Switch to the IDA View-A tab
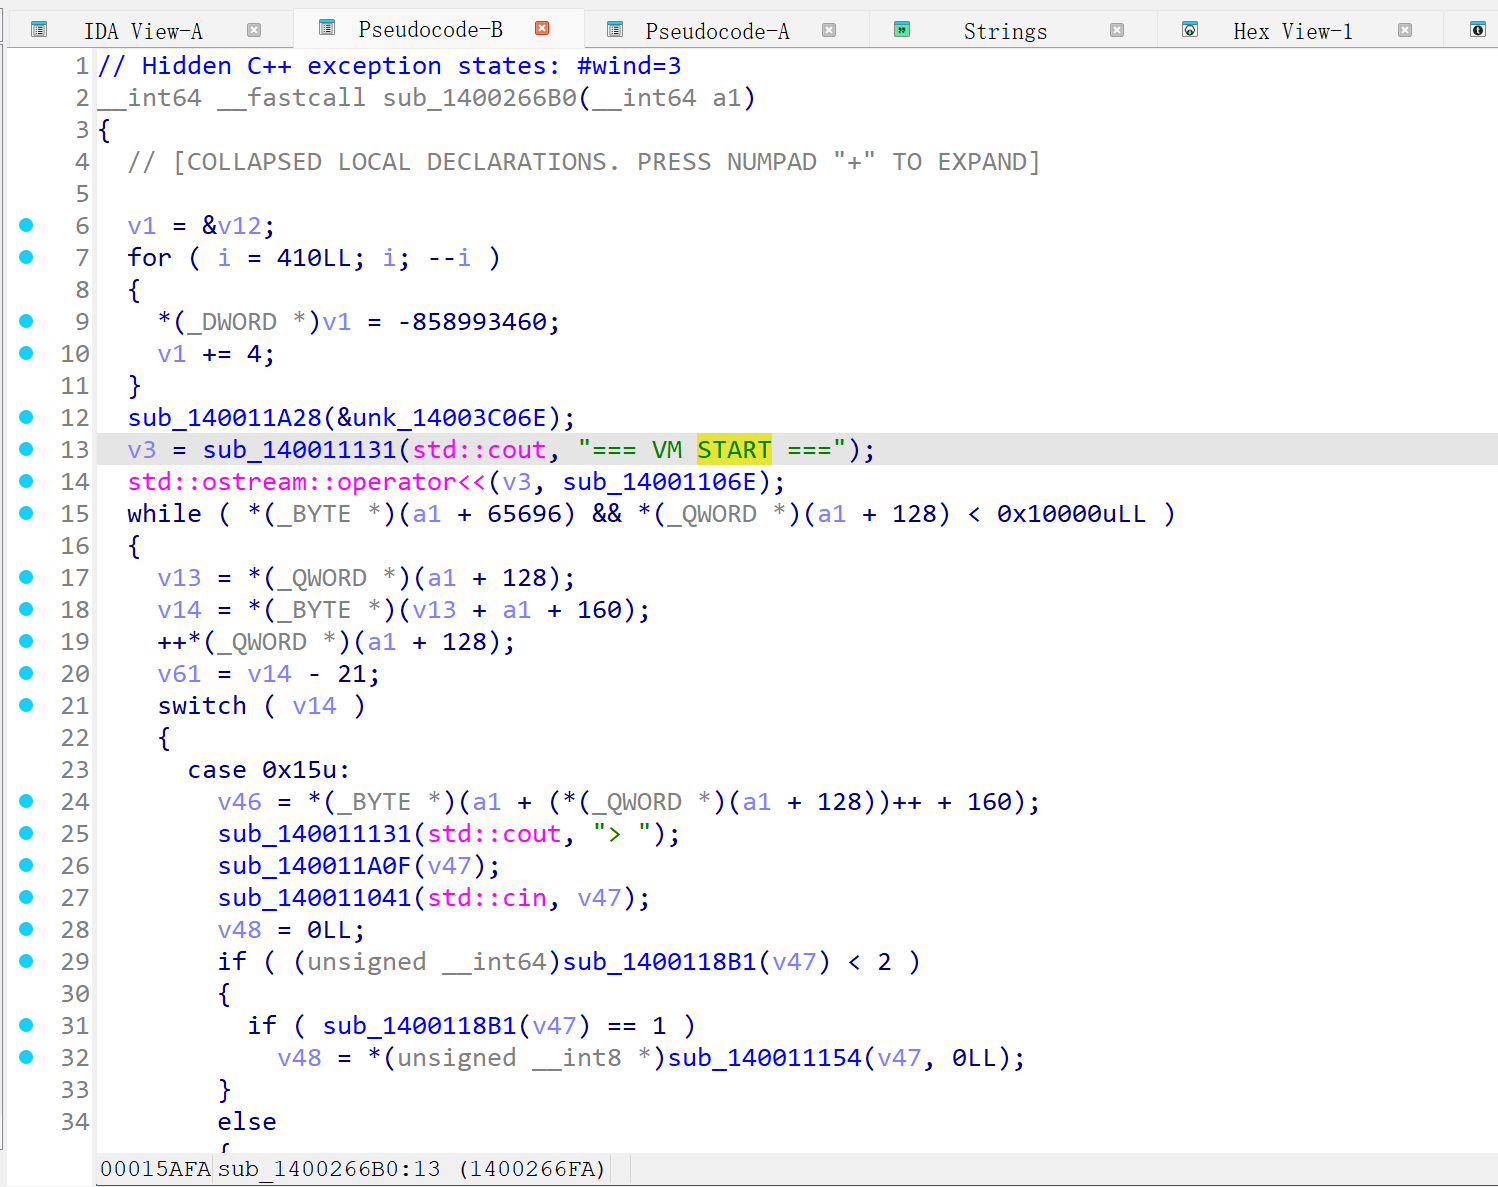The width and height of the screenshot is (1498, 1187). click(143, 31)
